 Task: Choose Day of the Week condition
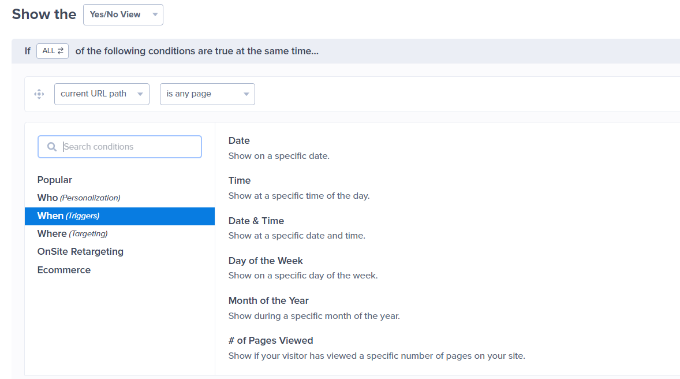tap(265, 261)
